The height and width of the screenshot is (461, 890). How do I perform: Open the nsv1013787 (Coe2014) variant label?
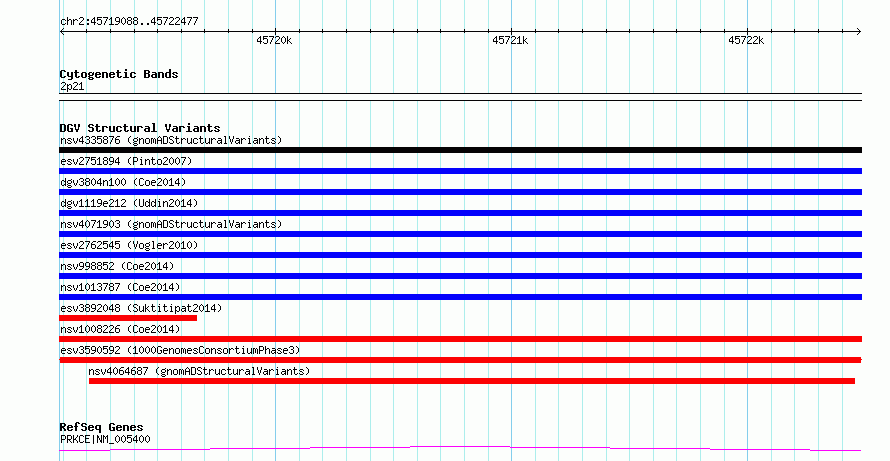[120, 287]
